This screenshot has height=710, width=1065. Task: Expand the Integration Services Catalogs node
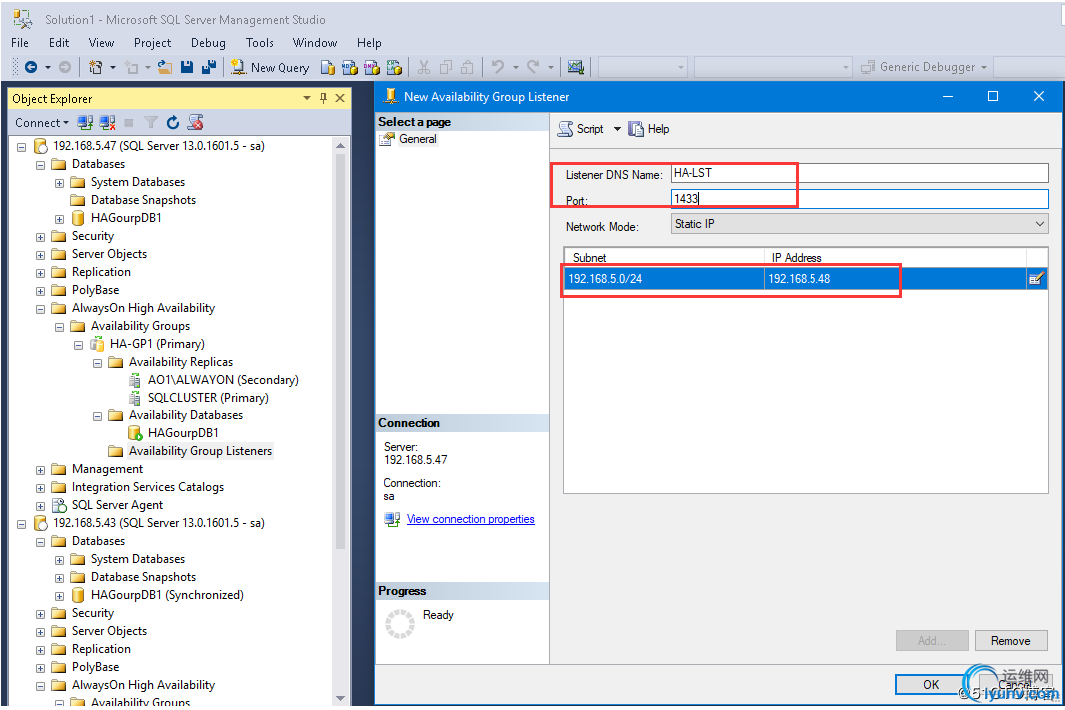pyautogui.click(x=41, y=488)
